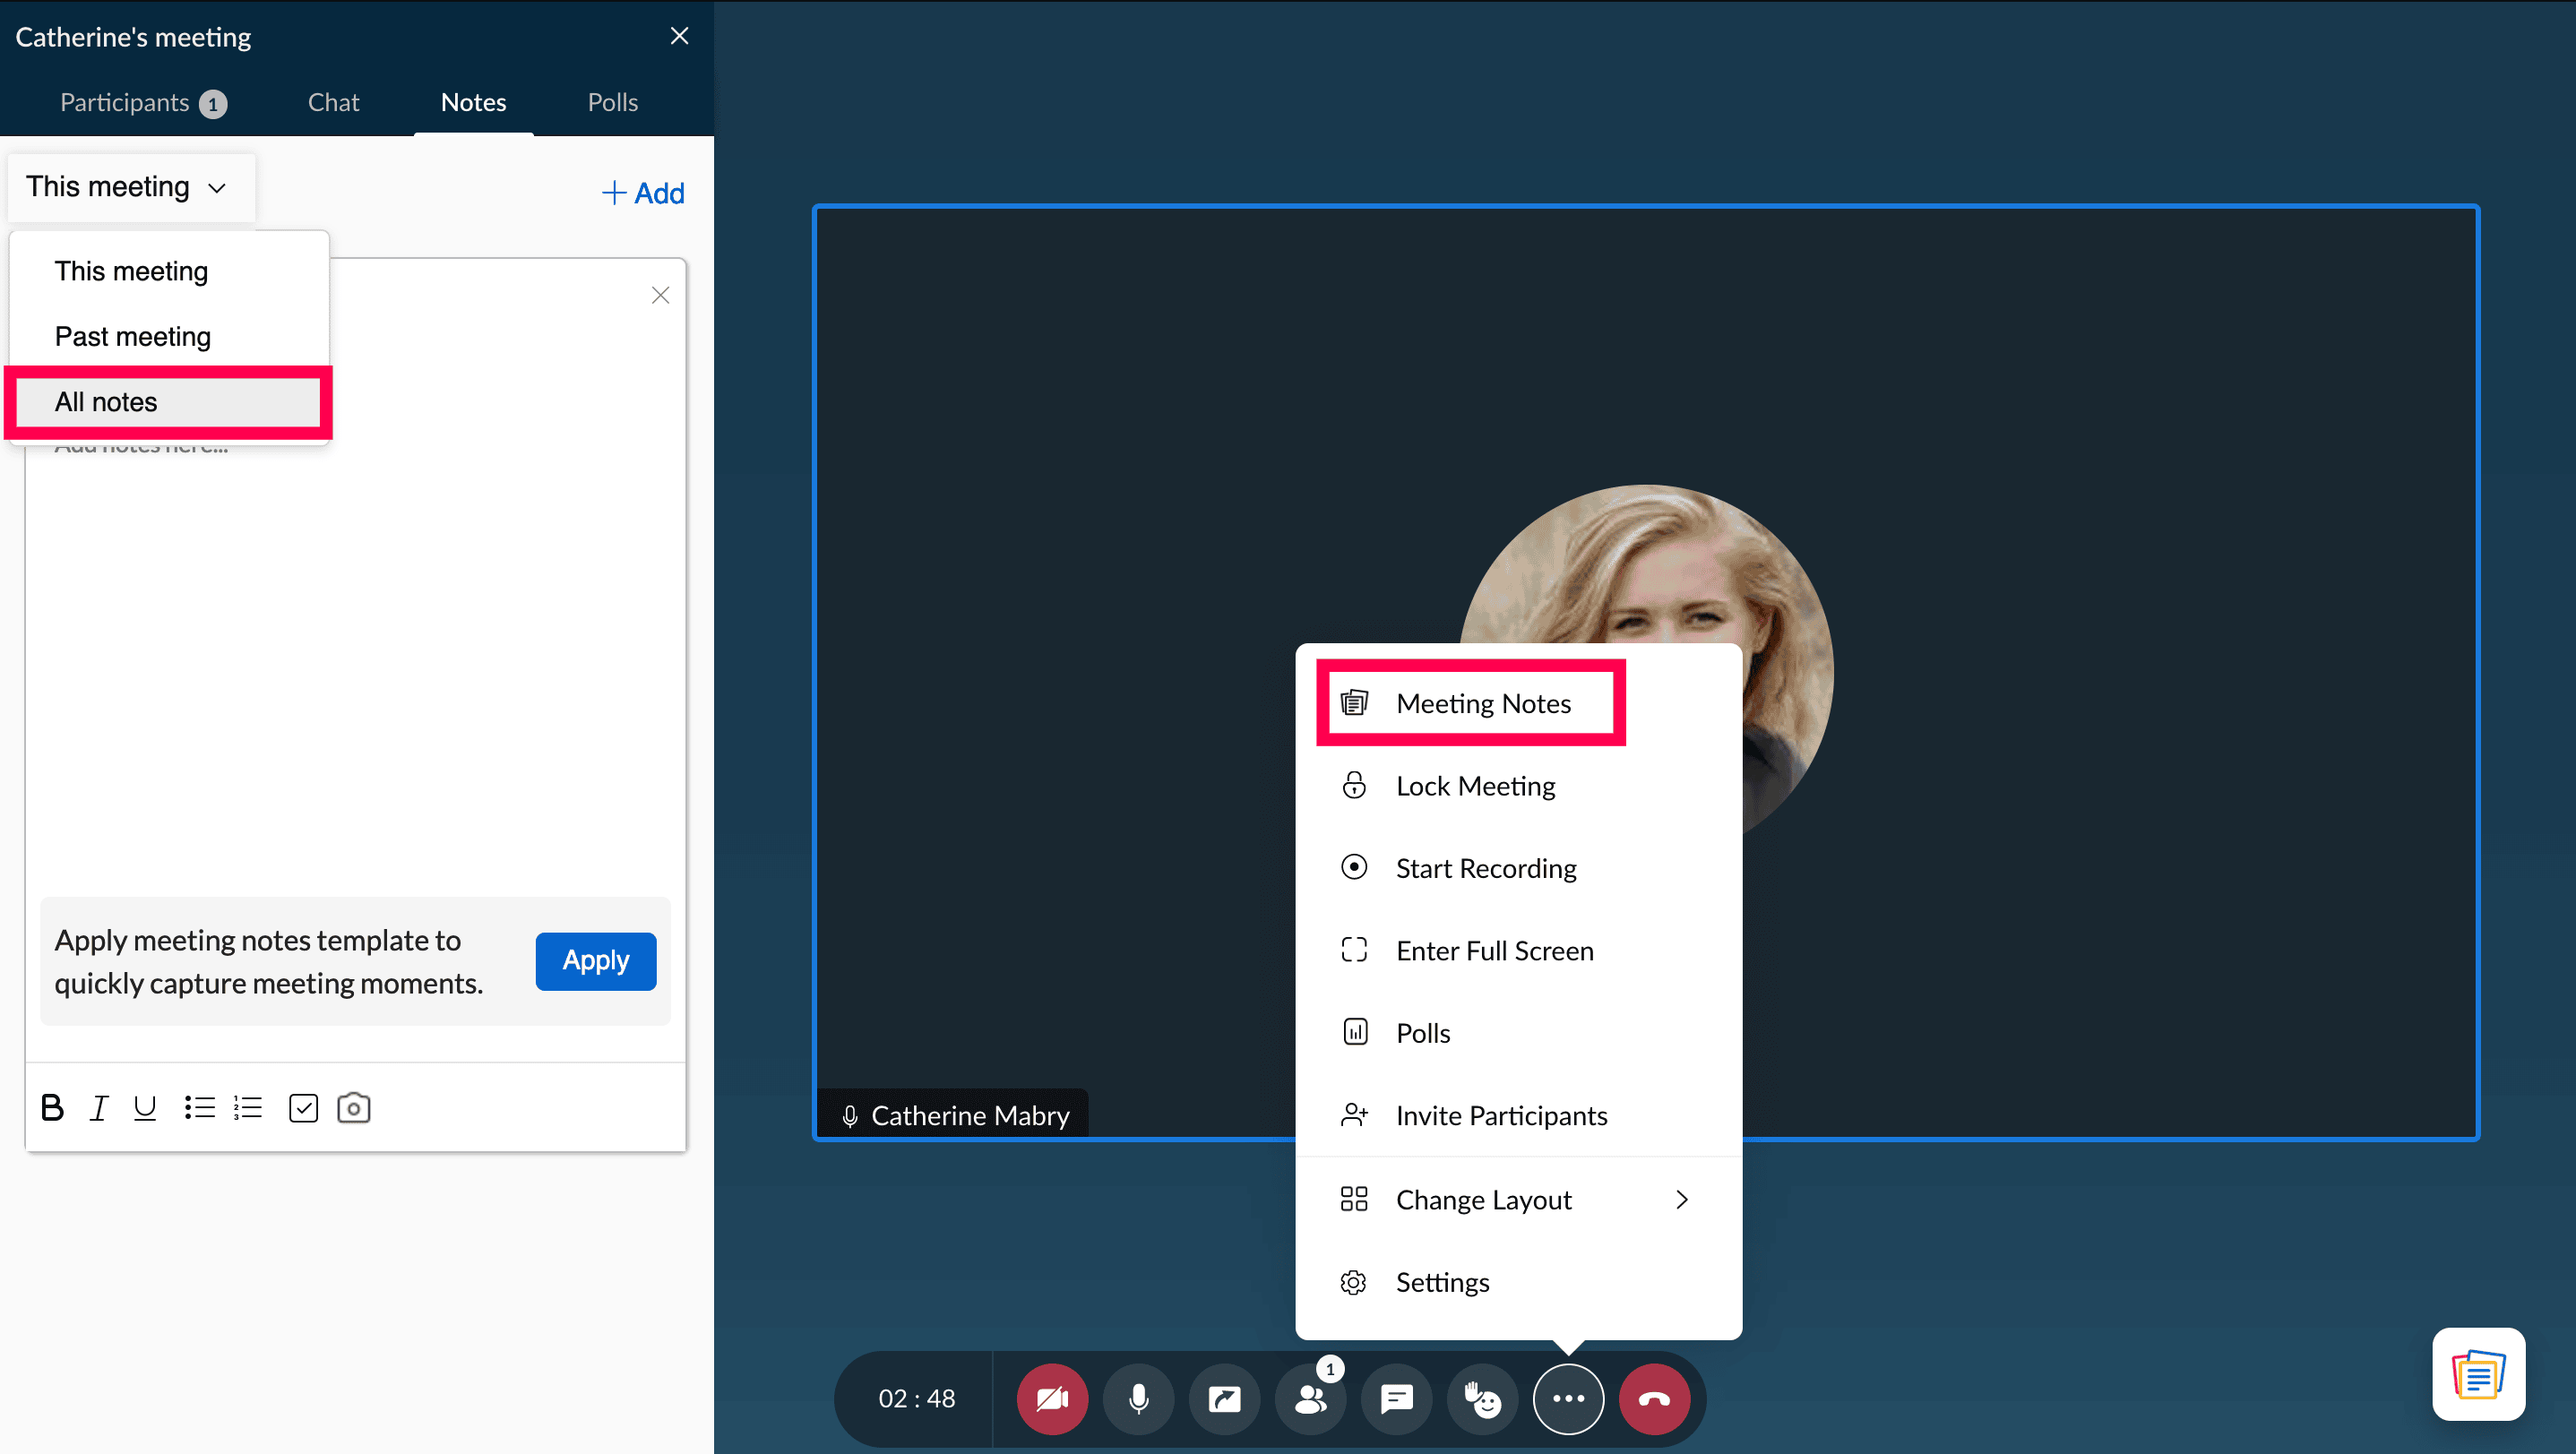
Task: Expand the This meeting dropdown
Action: point(130,187)
